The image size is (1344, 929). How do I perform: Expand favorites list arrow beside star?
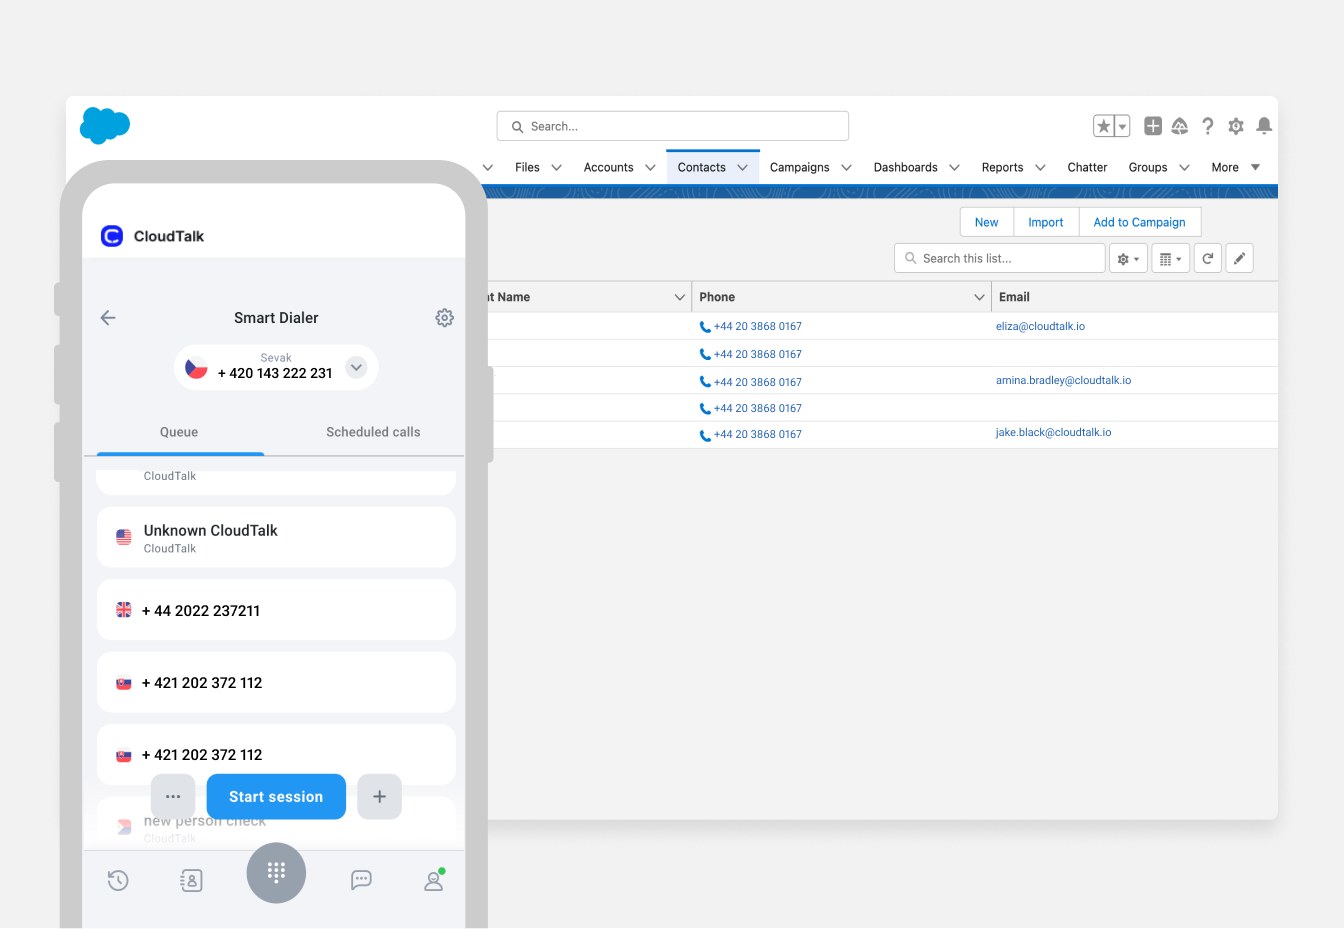1122,126
